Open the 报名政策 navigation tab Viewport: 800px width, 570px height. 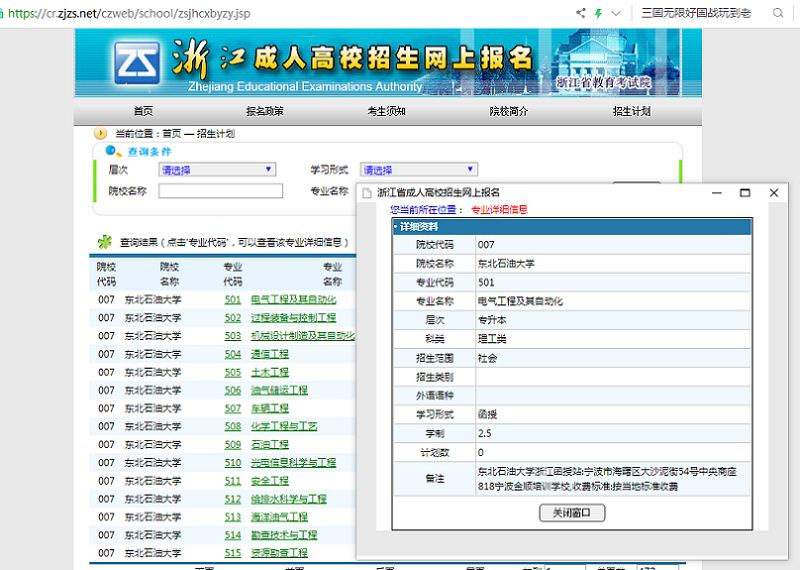265,111
